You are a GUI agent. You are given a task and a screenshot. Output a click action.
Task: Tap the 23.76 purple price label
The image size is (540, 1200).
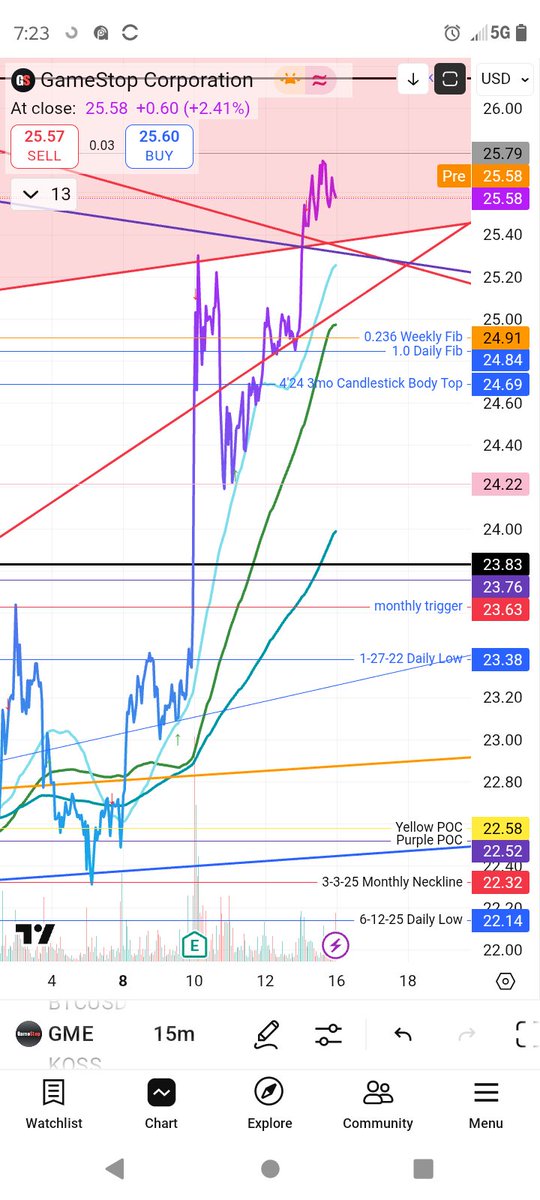click(502, 587)
